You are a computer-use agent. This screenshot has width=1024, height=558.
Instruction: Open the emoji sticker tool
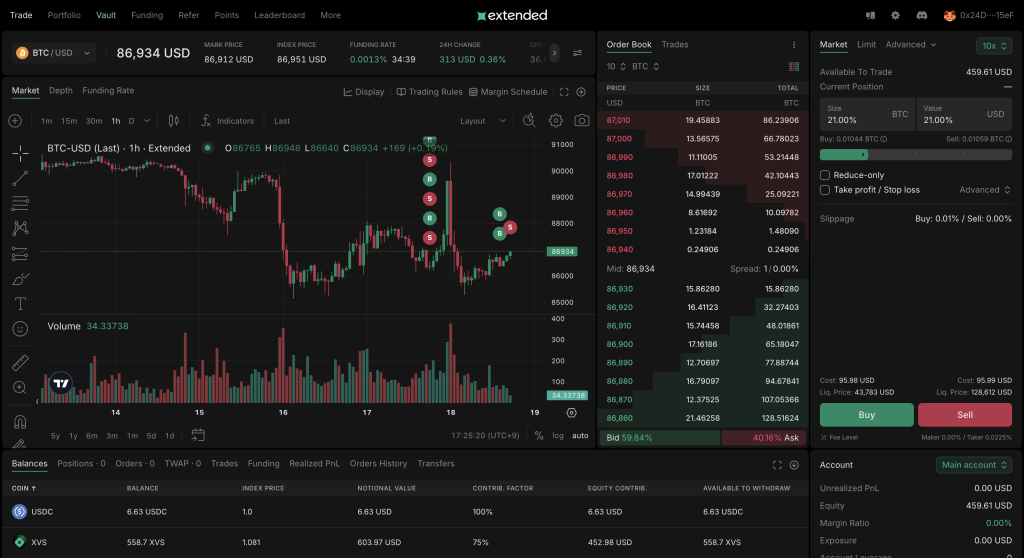coord(21,328)
